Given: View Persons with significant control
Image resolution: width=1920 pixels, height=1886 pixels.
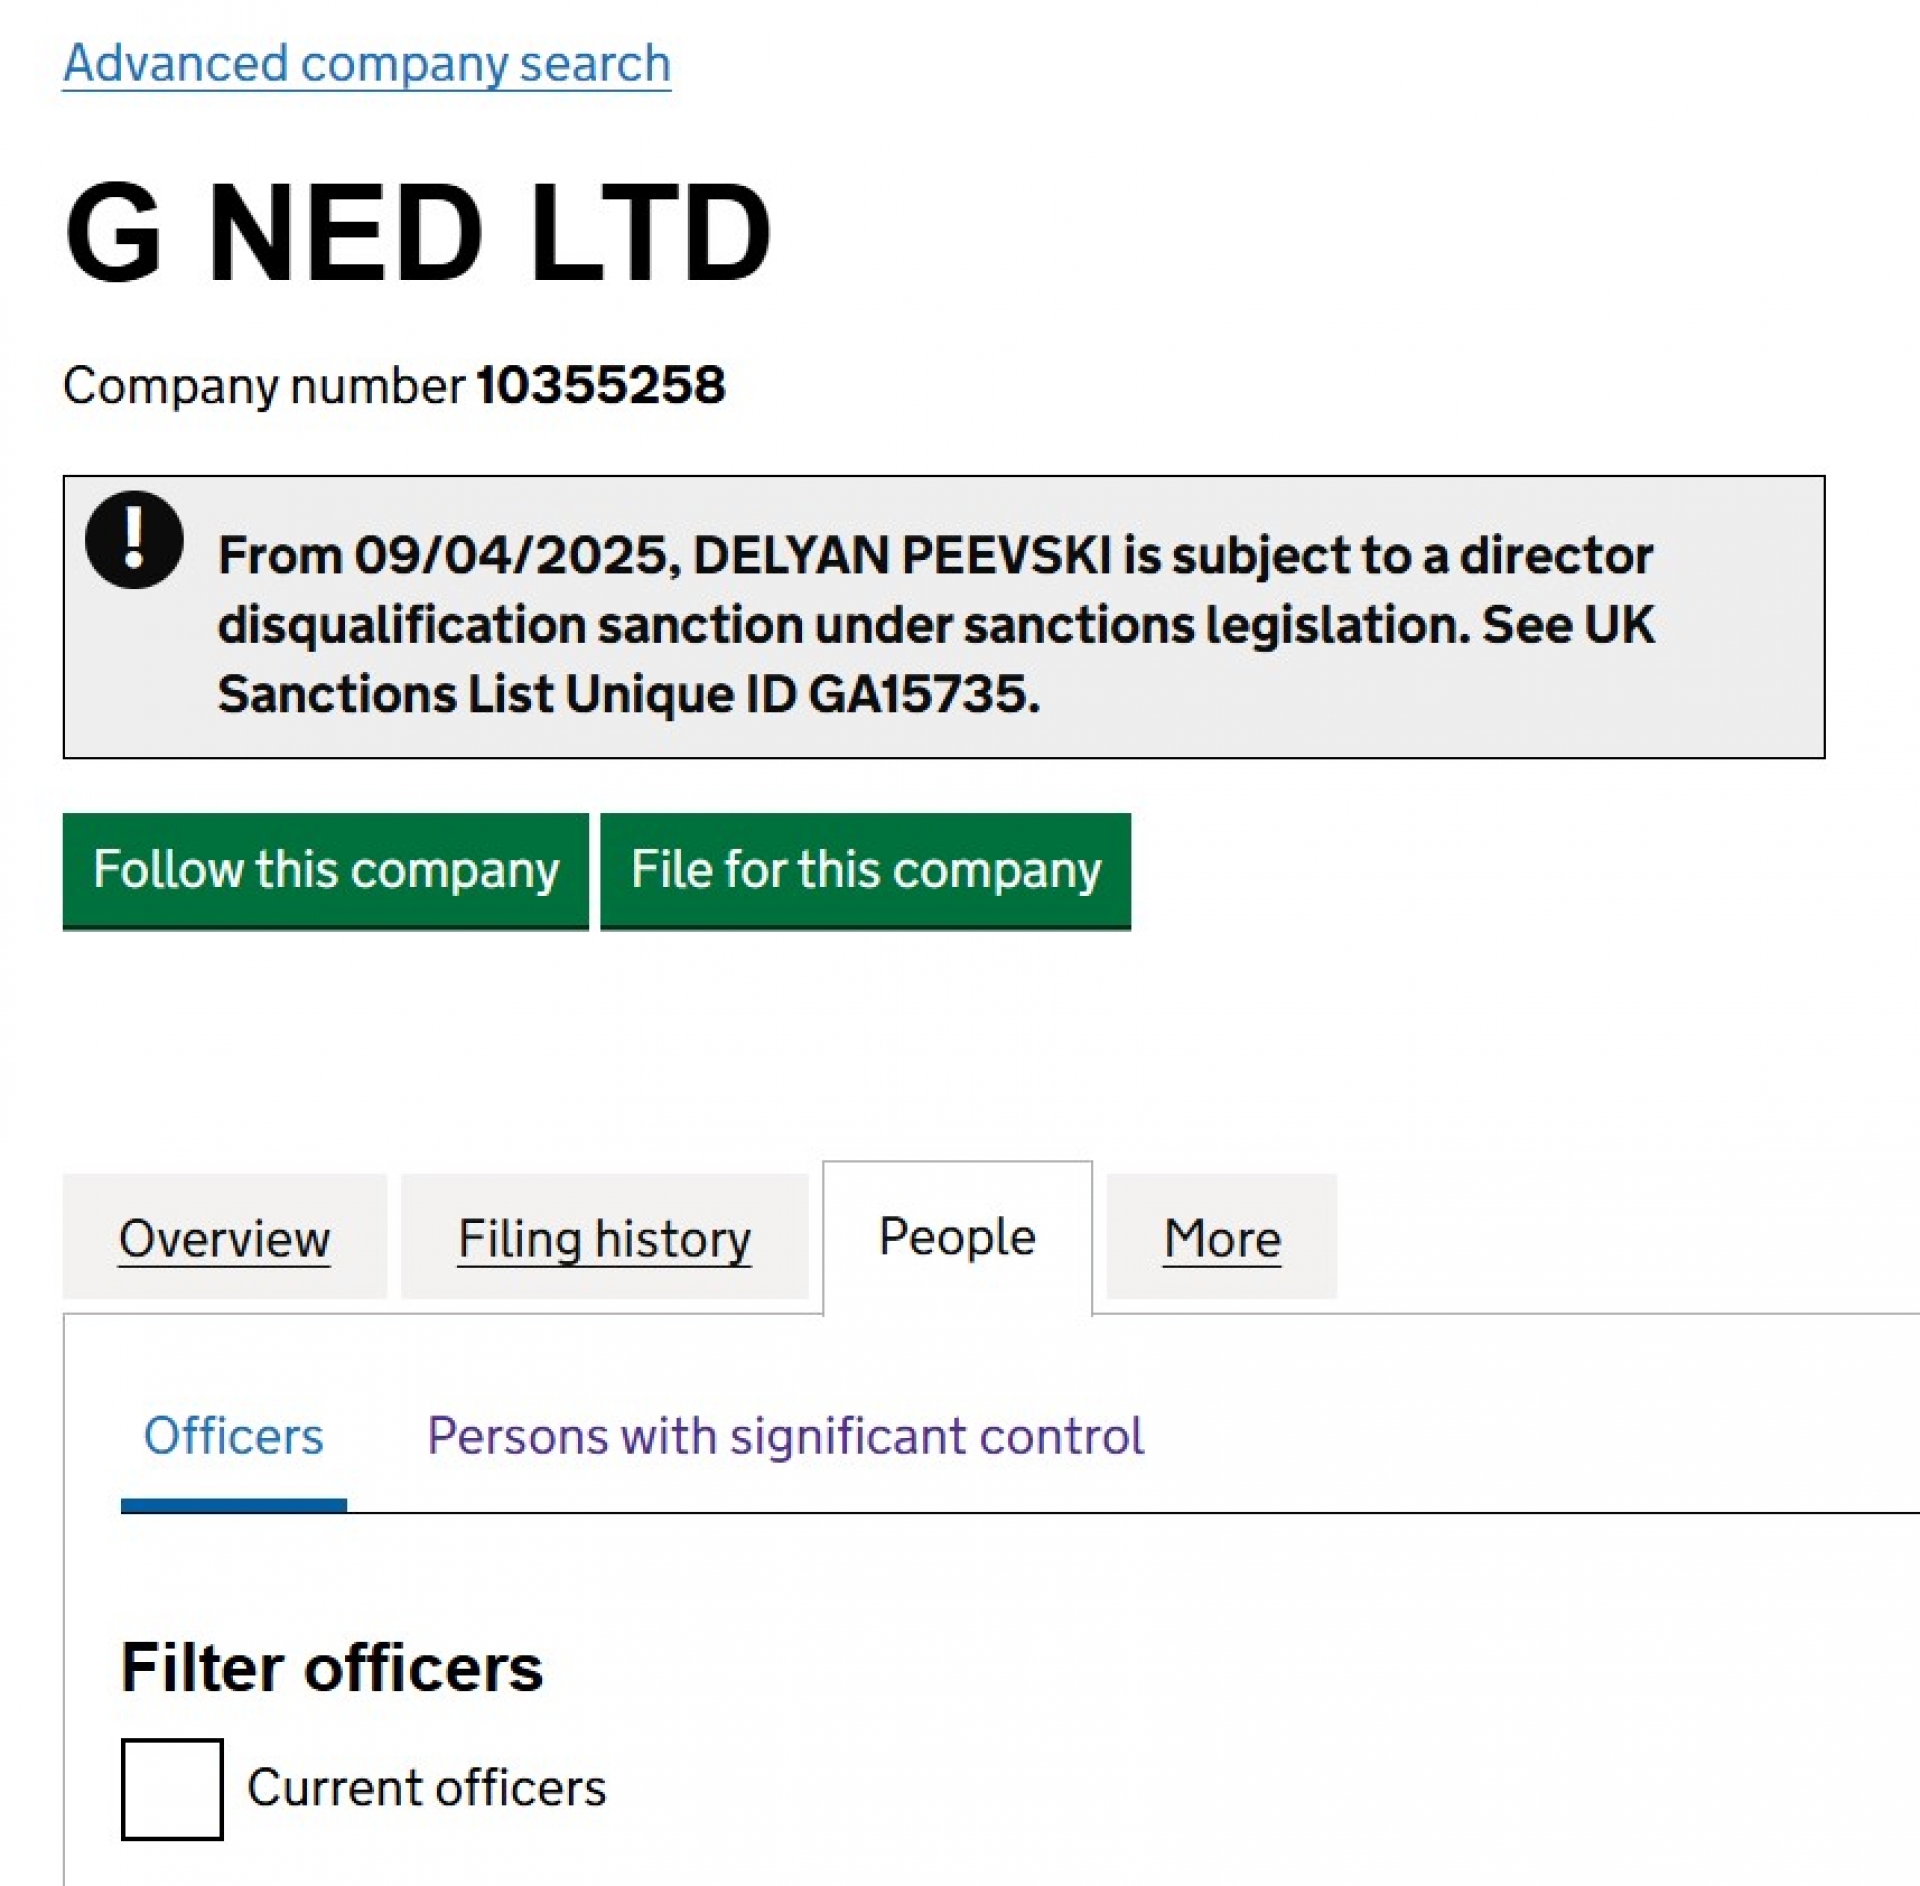Looking at the screenshot, I should point(785,1436).
